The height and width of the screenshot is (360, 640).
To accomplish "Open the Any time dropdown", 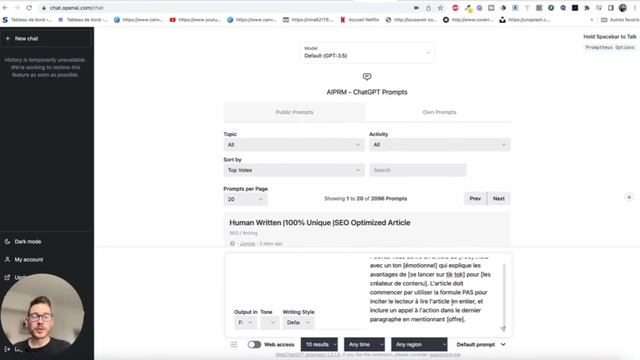I will coord(364,344).
